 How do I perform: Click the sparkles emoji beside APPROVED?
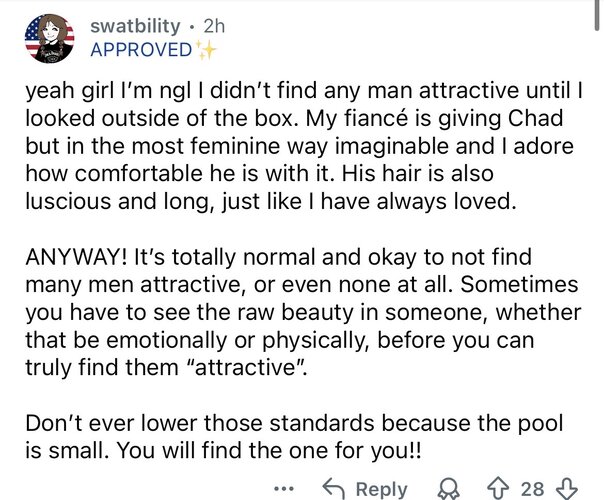[205, 50]
